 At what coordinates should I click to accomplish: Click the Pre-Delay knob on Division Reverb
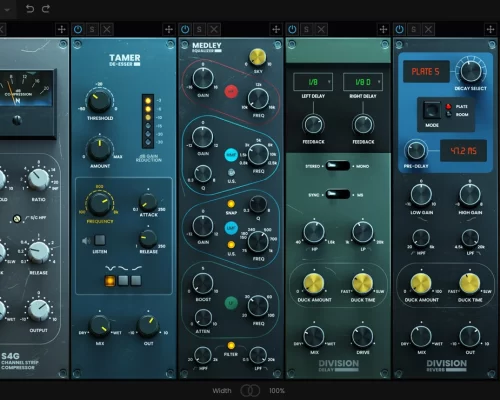(416, 151)
